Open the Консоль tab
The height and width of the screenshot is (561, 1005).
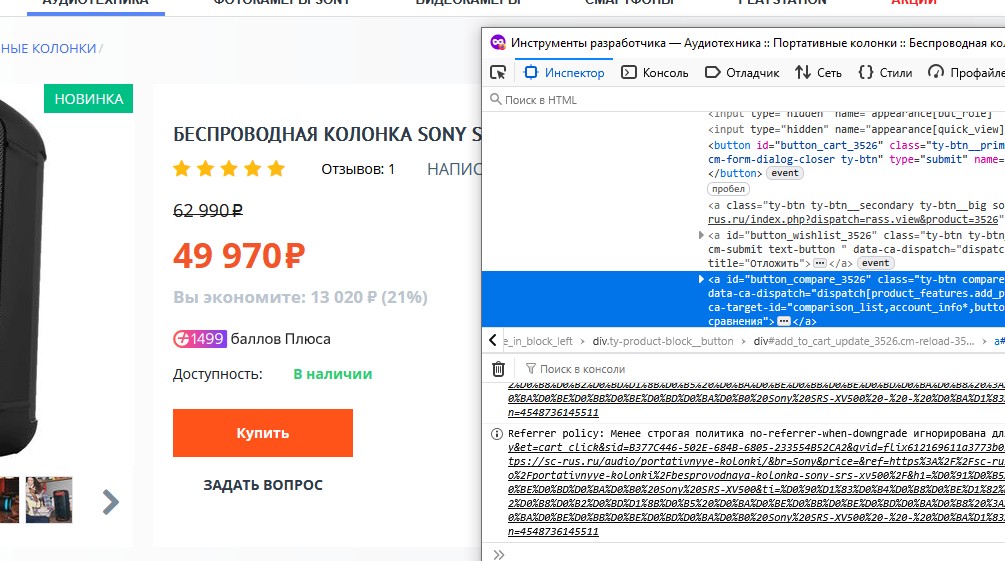tap(655, 72)
